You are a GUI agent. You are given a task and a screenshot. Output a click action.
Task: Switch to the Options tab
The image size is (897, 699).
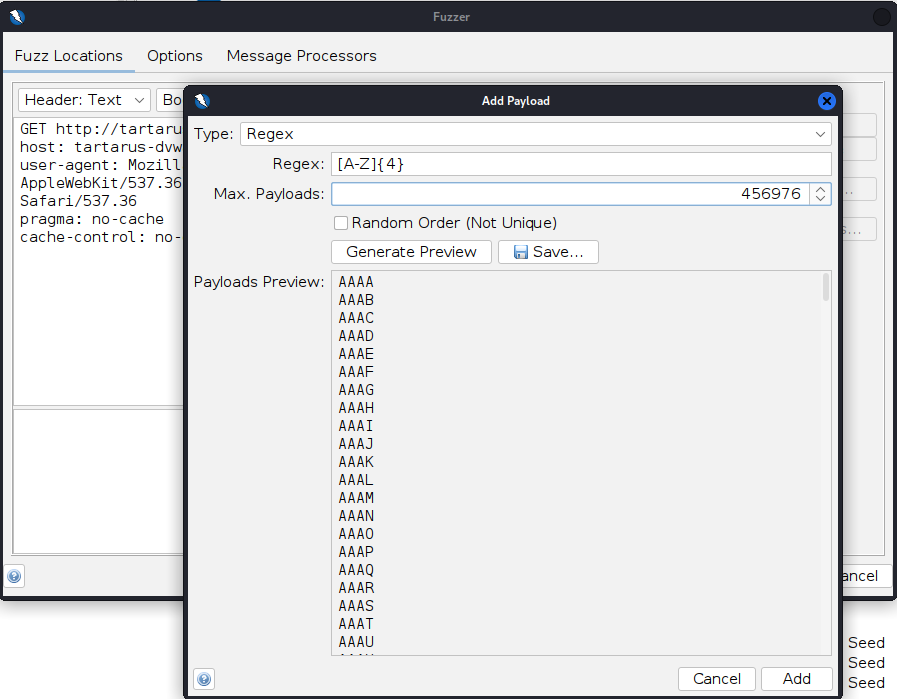[x=175, y=56]
